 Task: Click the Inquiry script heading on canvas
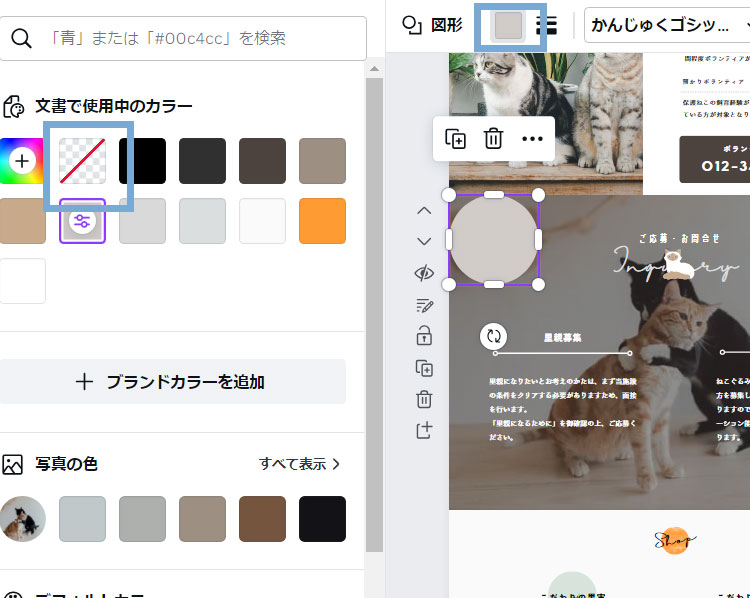[678, 266]
